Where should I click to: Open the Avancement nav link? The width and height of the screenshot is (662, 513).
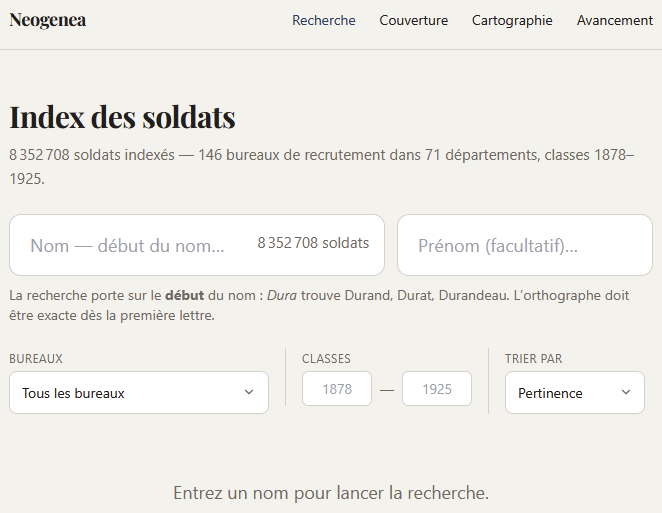pyautogui.click(x=615, y=20)
